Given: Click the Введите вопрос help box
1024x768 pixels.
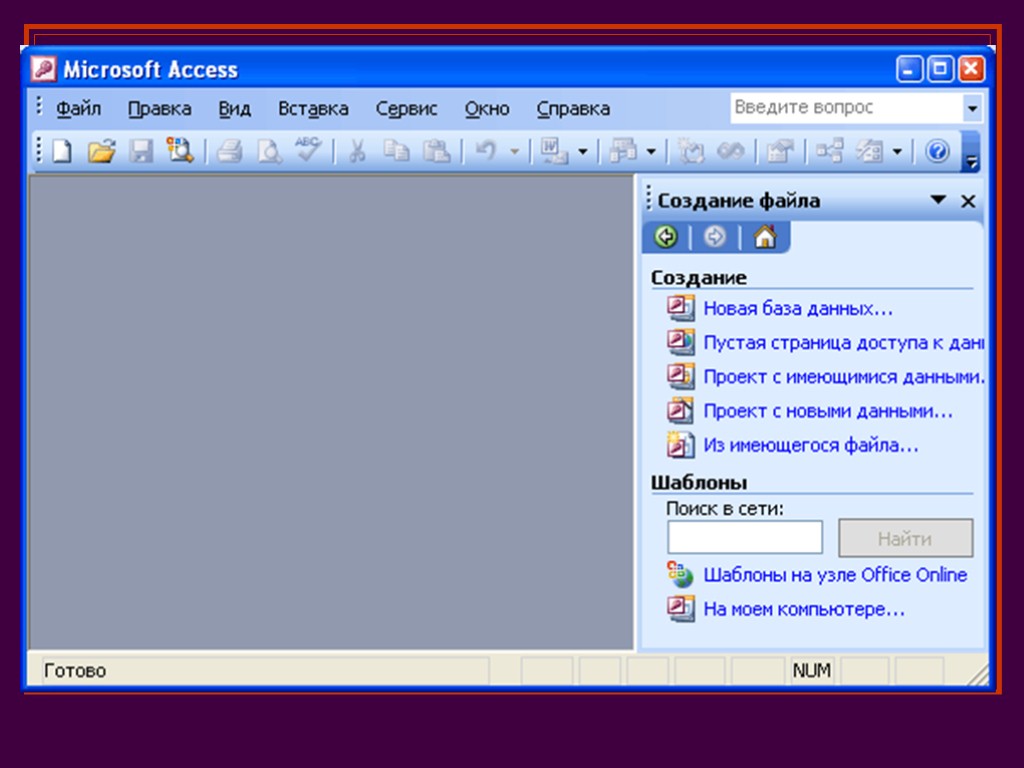Looking at the screenshot, I should 847,108.
